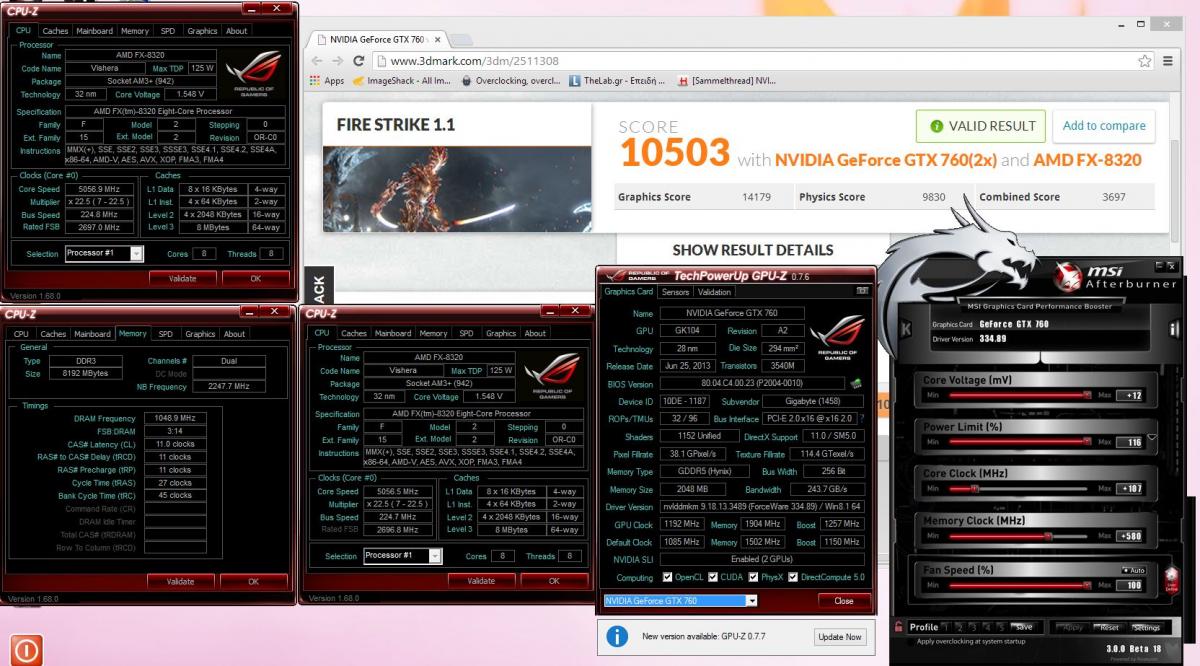Click the red power icon on the desktop
Viewport: 1200px width, 666px height.
pos(25,650)
